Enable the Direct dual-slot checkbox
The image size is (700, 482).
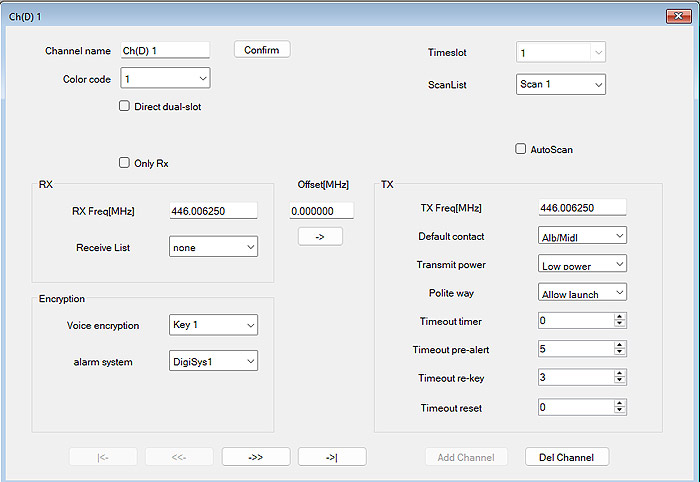(124, 106)
